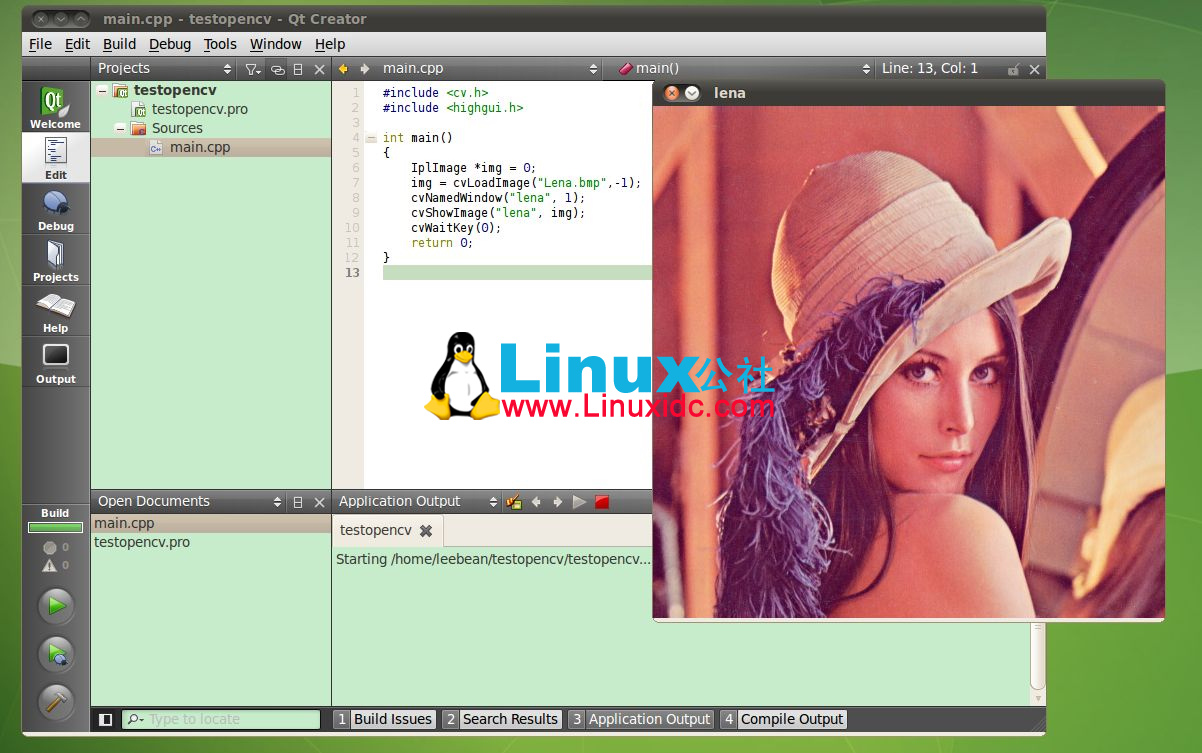Toggle synchronize with editor in Projects panel
1202x753 pixels.
tap(276, 68)
